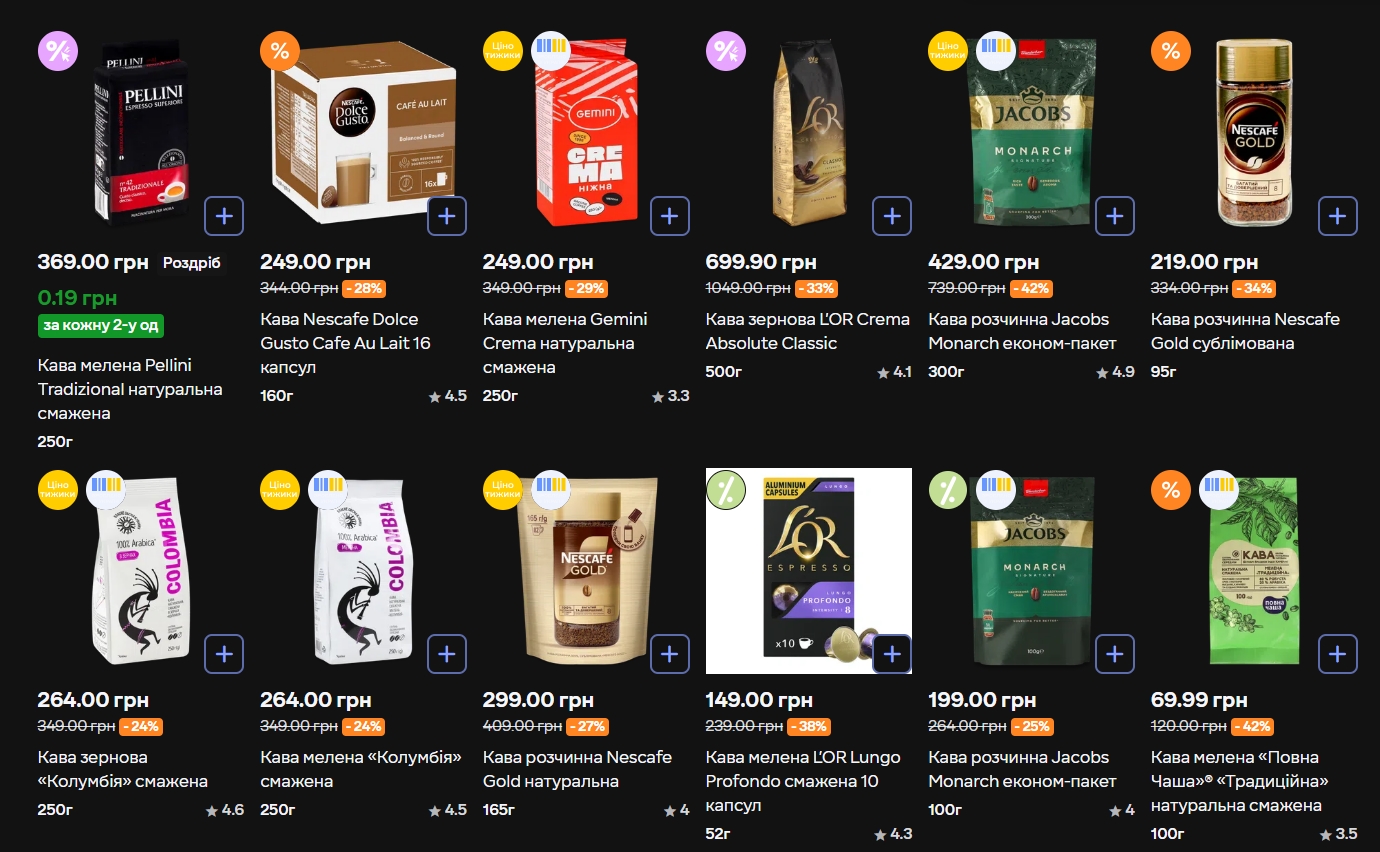Open Кава мелена Gemini Crema product link

coord(565,343)
